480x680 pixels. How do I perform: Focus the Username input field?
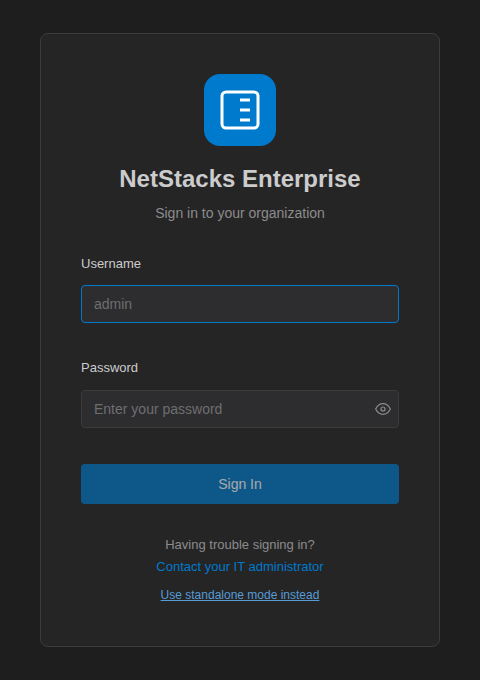pos(240,304)
